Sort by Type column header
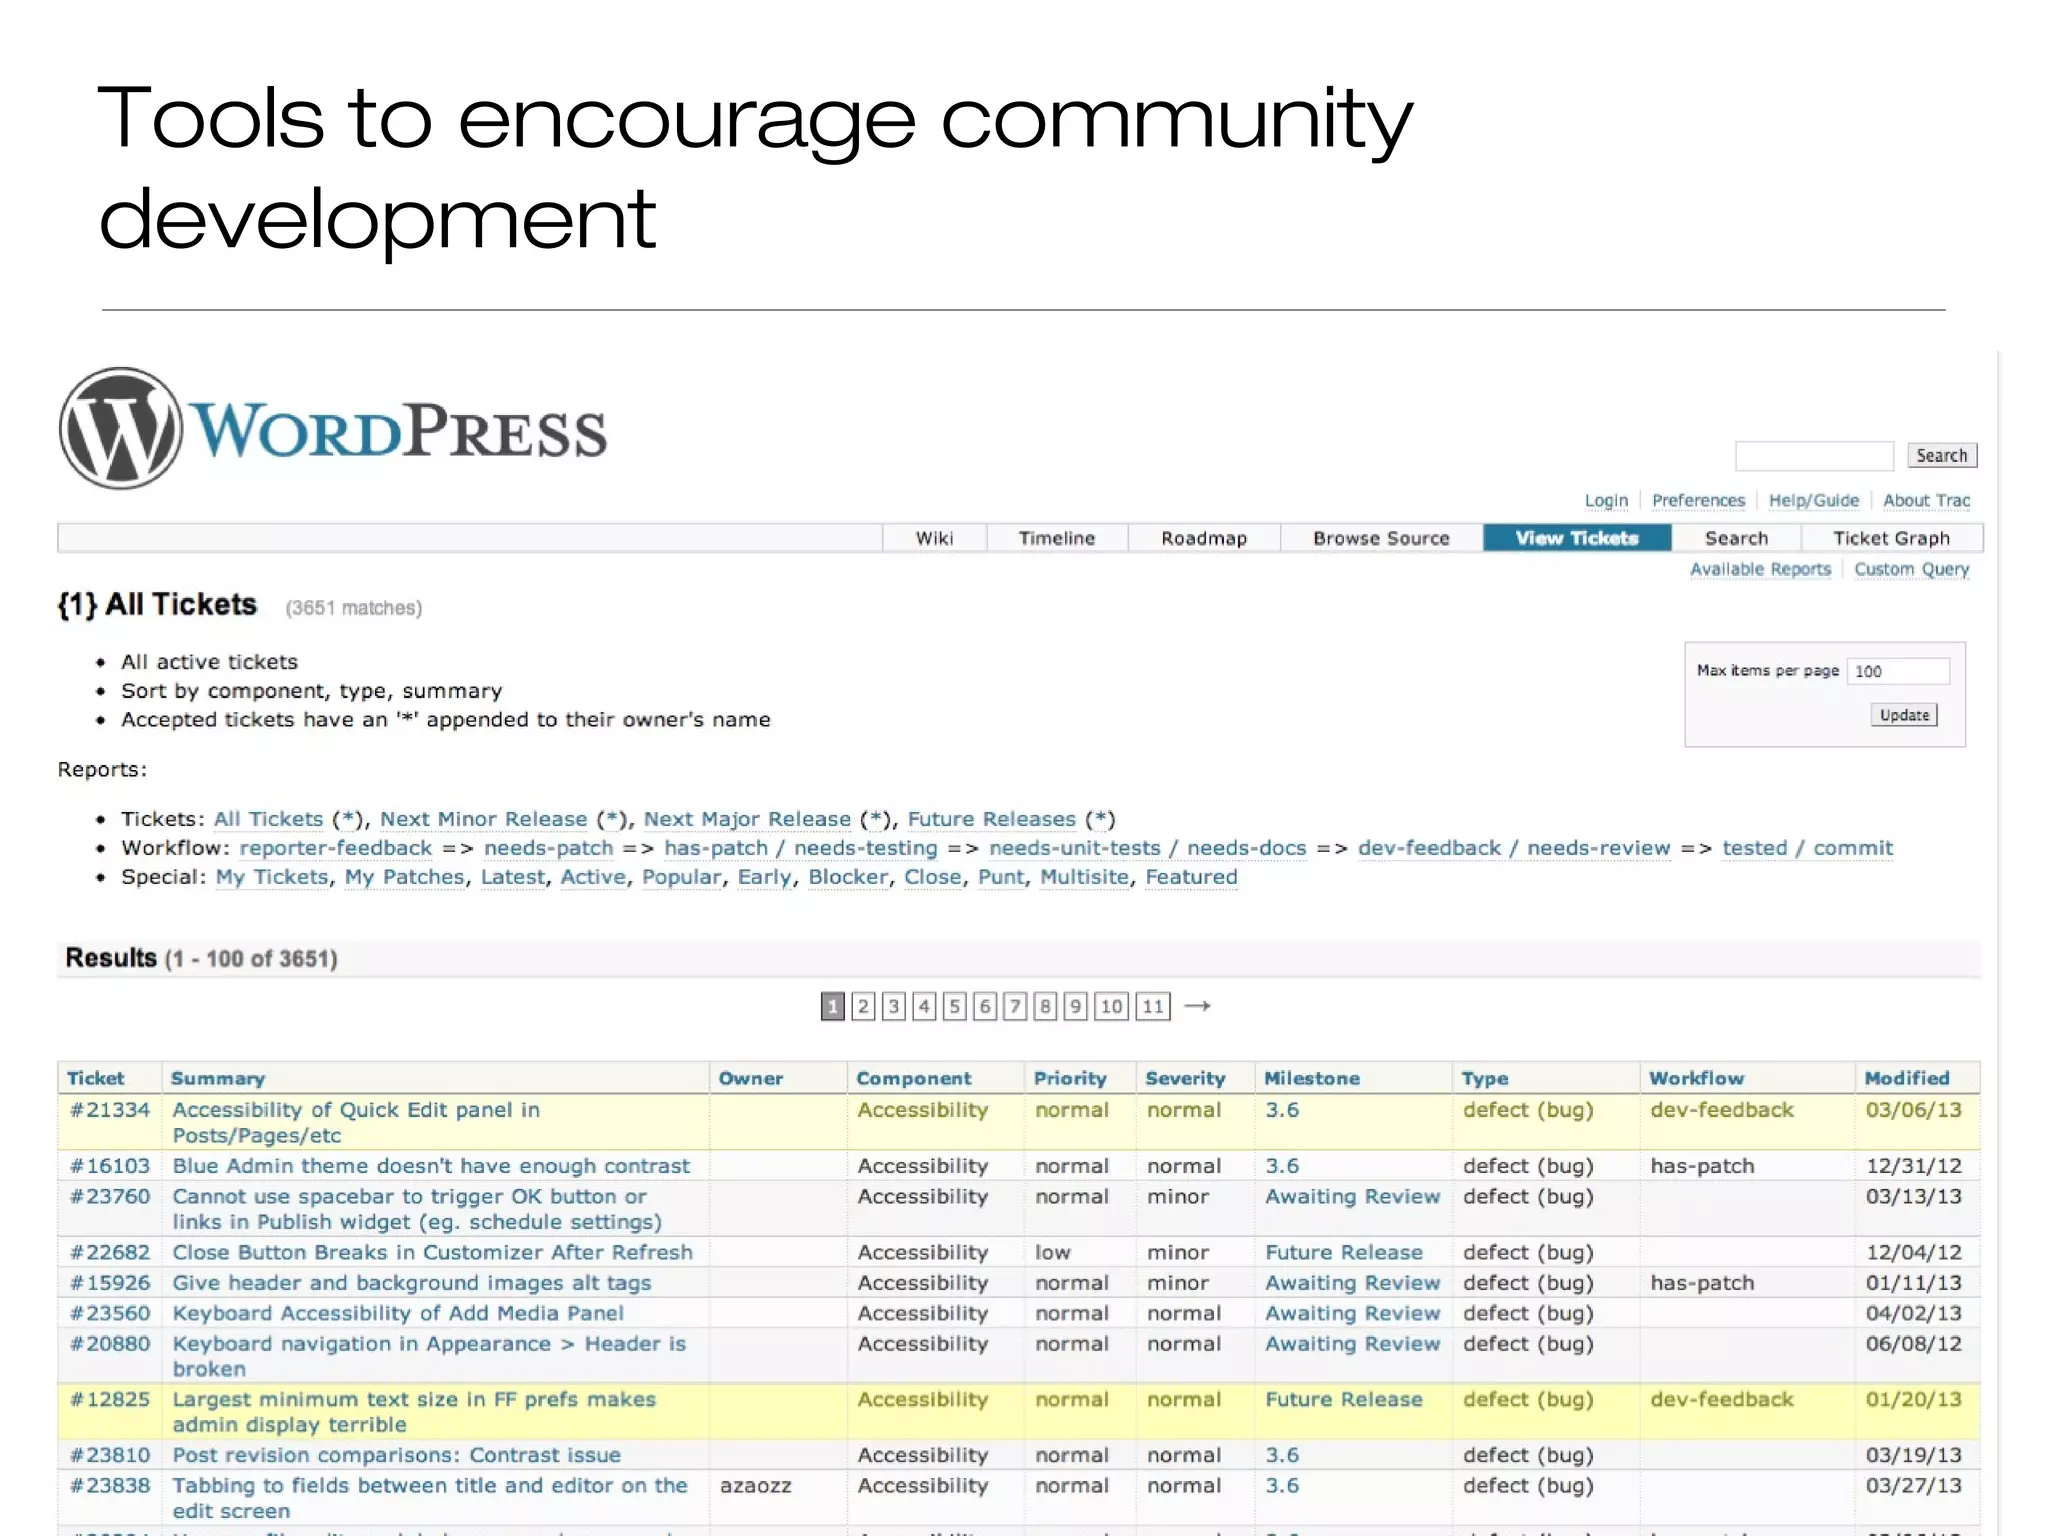Image resolution: width=2048 pixels, height=1536 pixels. [1485, 1078]
